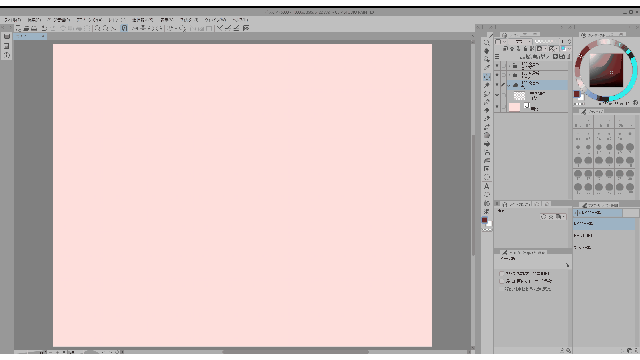Select the Eyedropper tool below the marquee tool
Screen dimensions: 640x360
coord(487,85)
